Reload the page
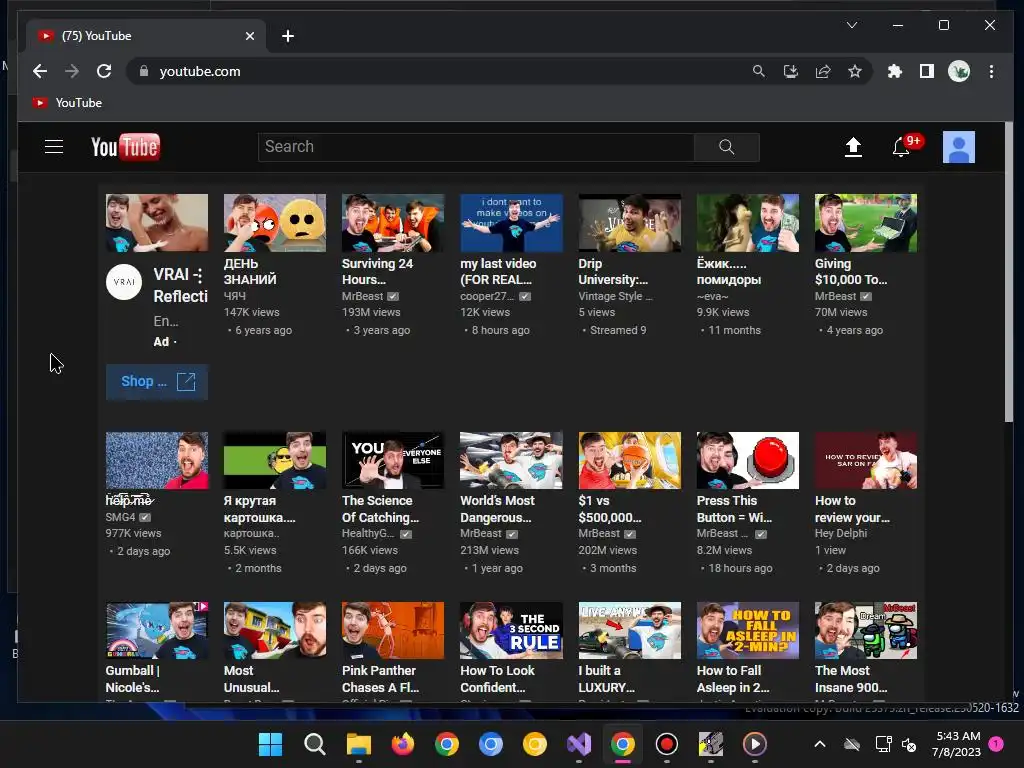1024x768 pixels. pyautogui.click(x=104, y=71)
